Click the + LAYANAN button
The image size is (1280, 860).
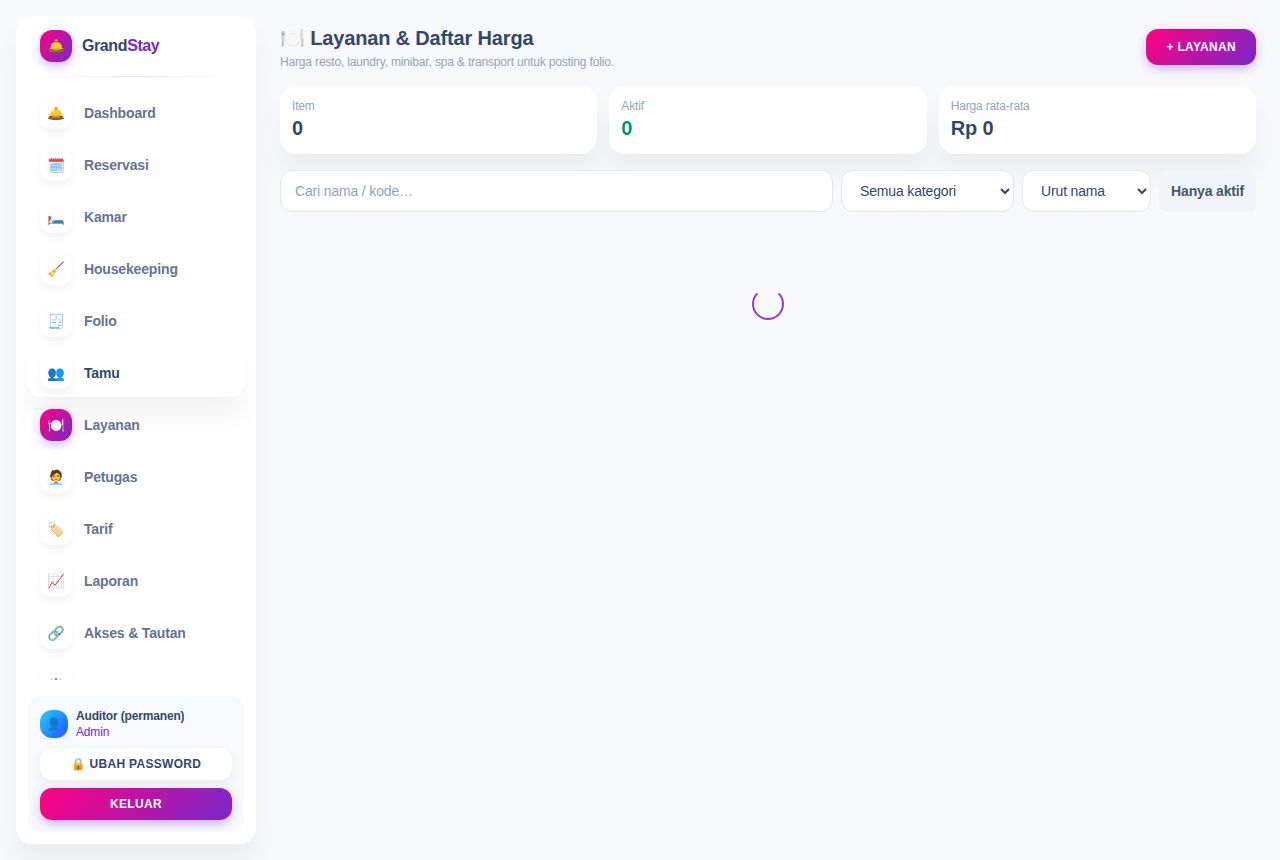(1201, 47)
